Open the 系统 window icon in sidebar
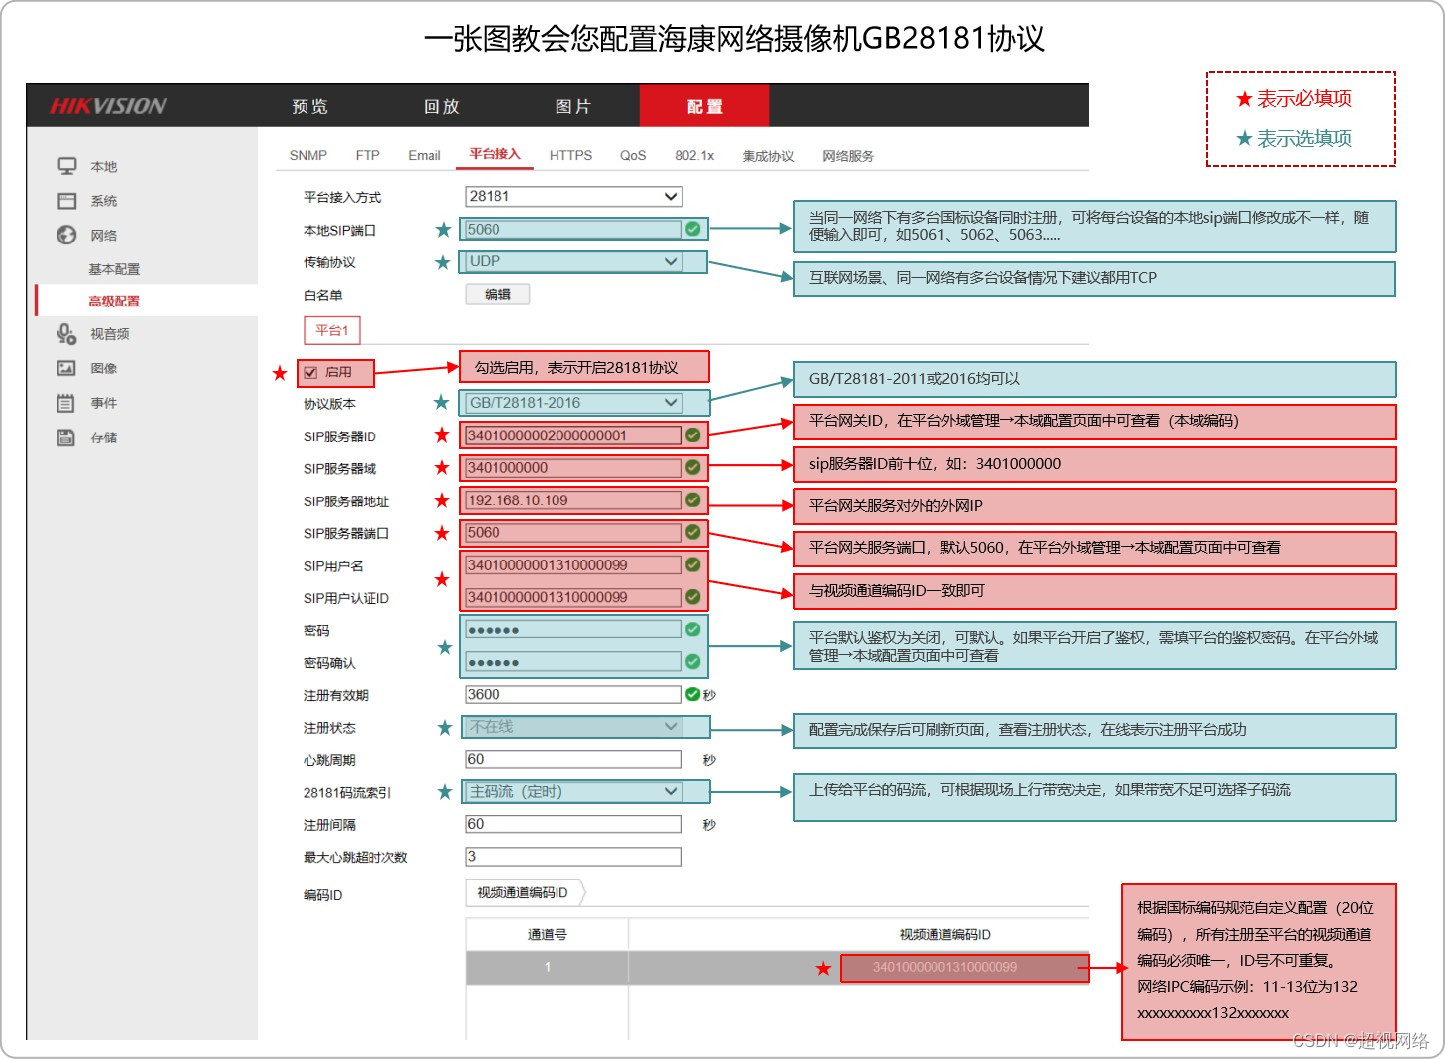The height and width of the screenshot is (1059, 1445). pos(67,201)
